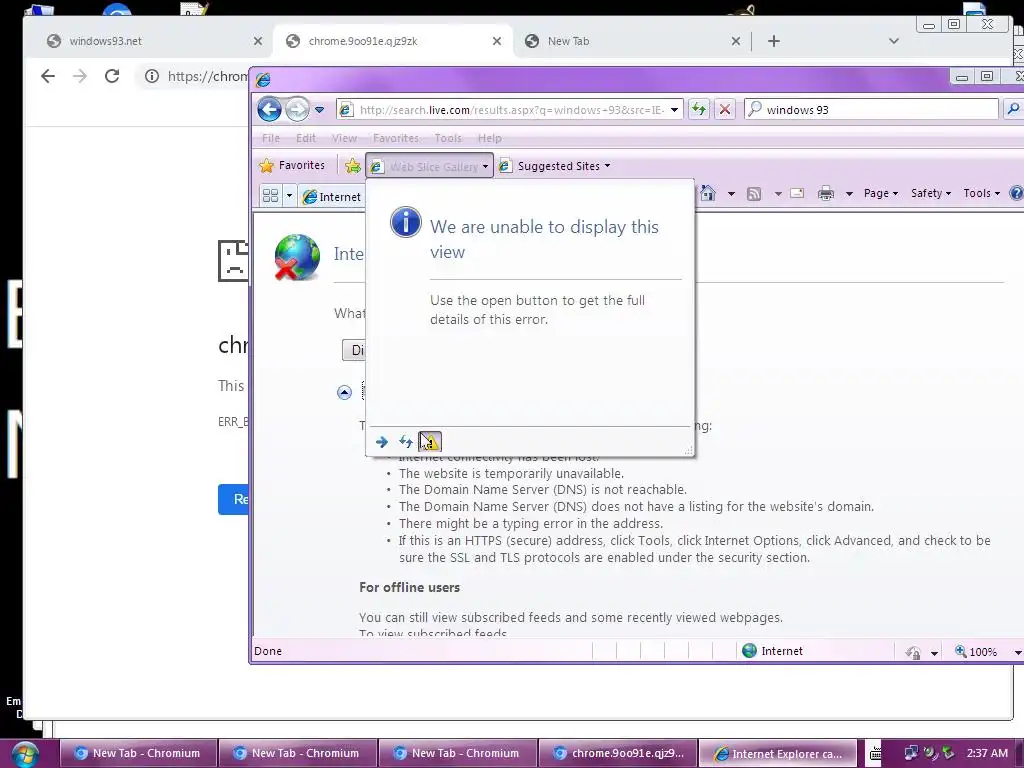Viewport: 1024px width, 768px height.
Task: Click the Internet Explorer Back arrow button
Action: tap(269, 109)
